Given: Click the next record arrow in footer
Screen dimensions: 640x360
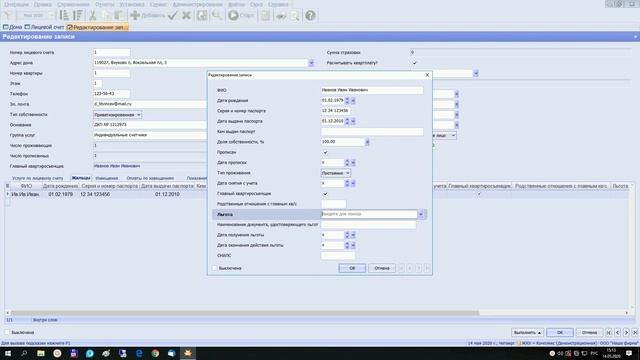Looking at the screenshot, I should pyautogui.click(x=626, y=333).
